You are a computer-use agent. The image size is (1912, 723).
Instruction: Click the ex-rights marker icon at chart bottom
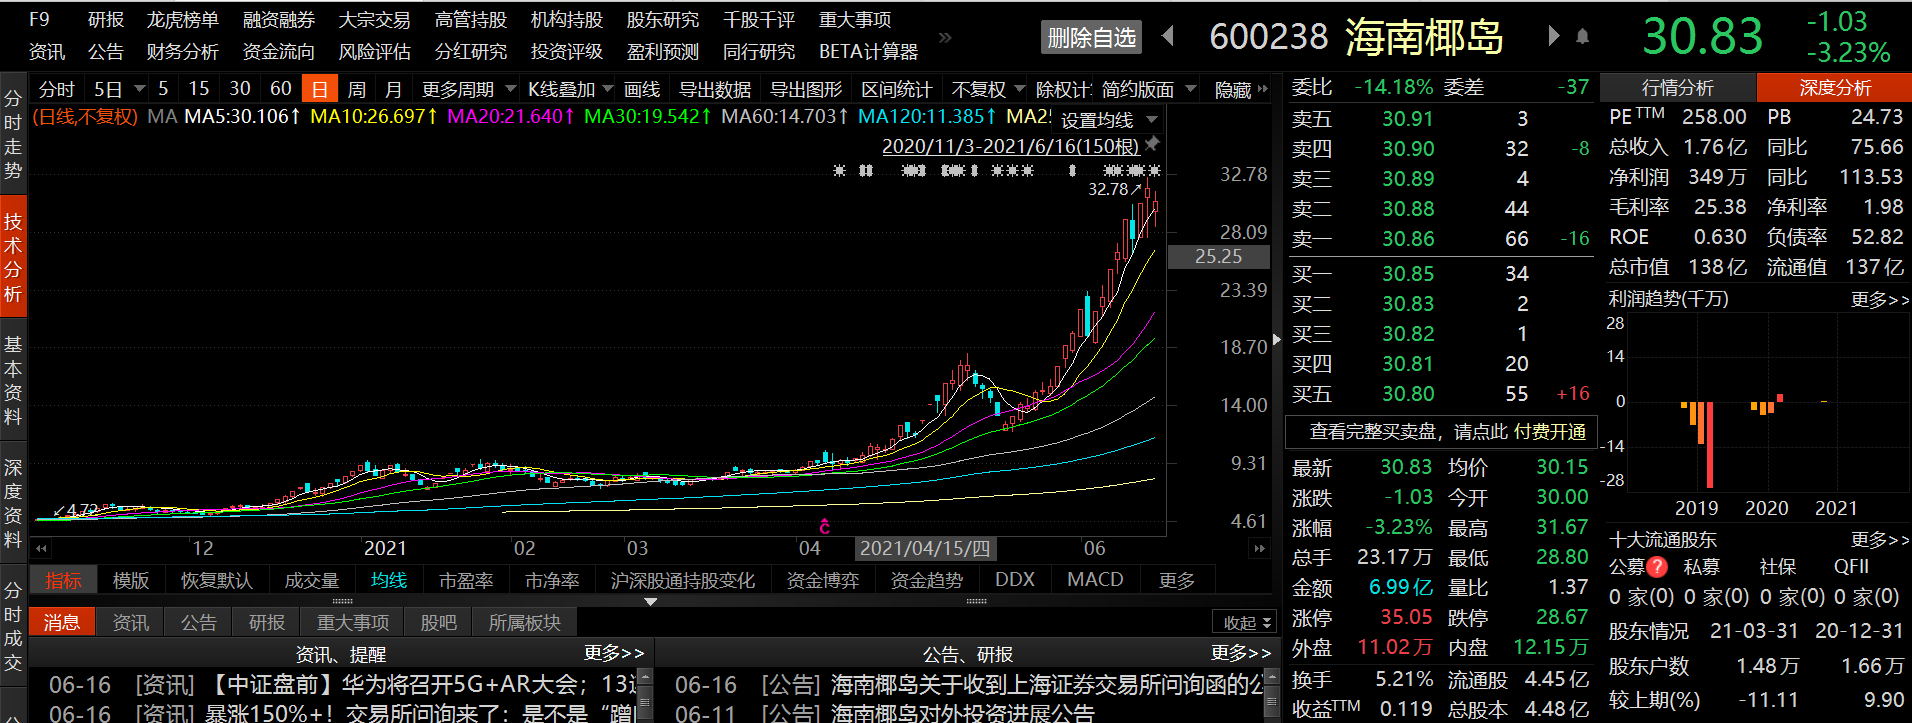click(825, 527)
